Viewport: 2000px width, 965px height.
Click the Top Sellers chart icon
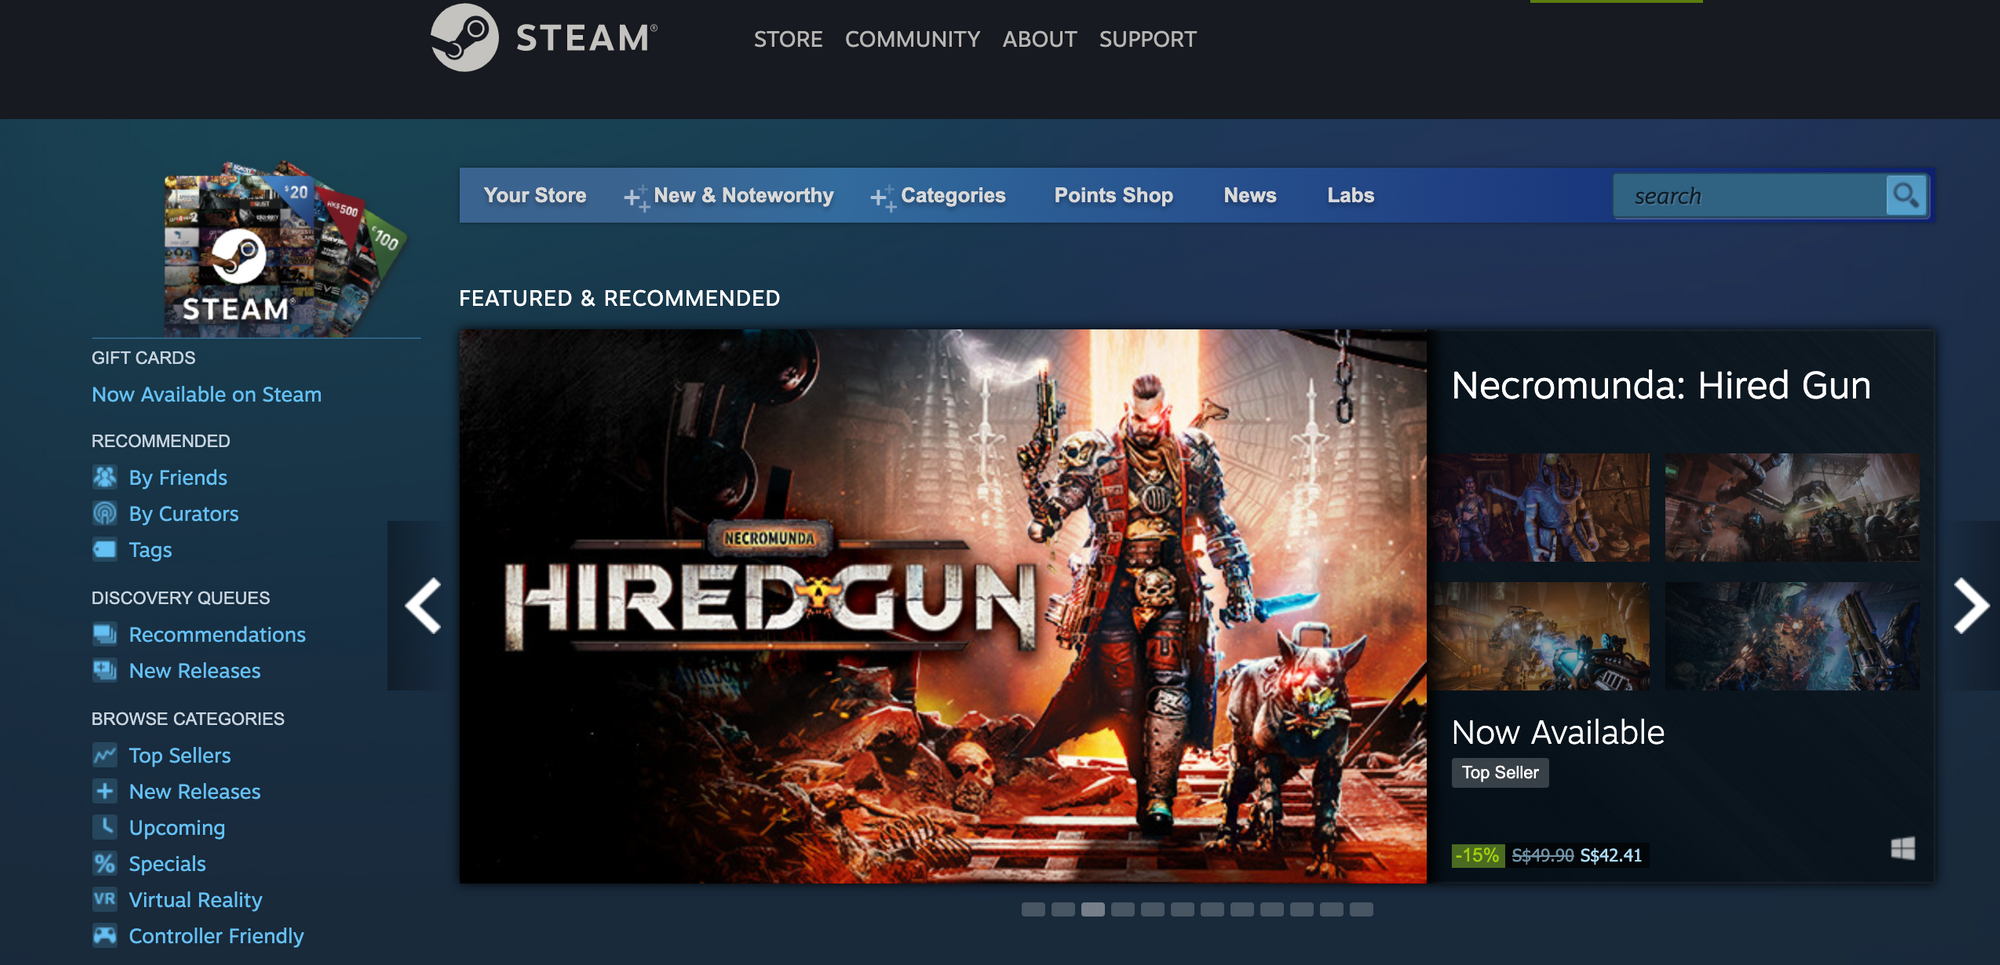105,755
